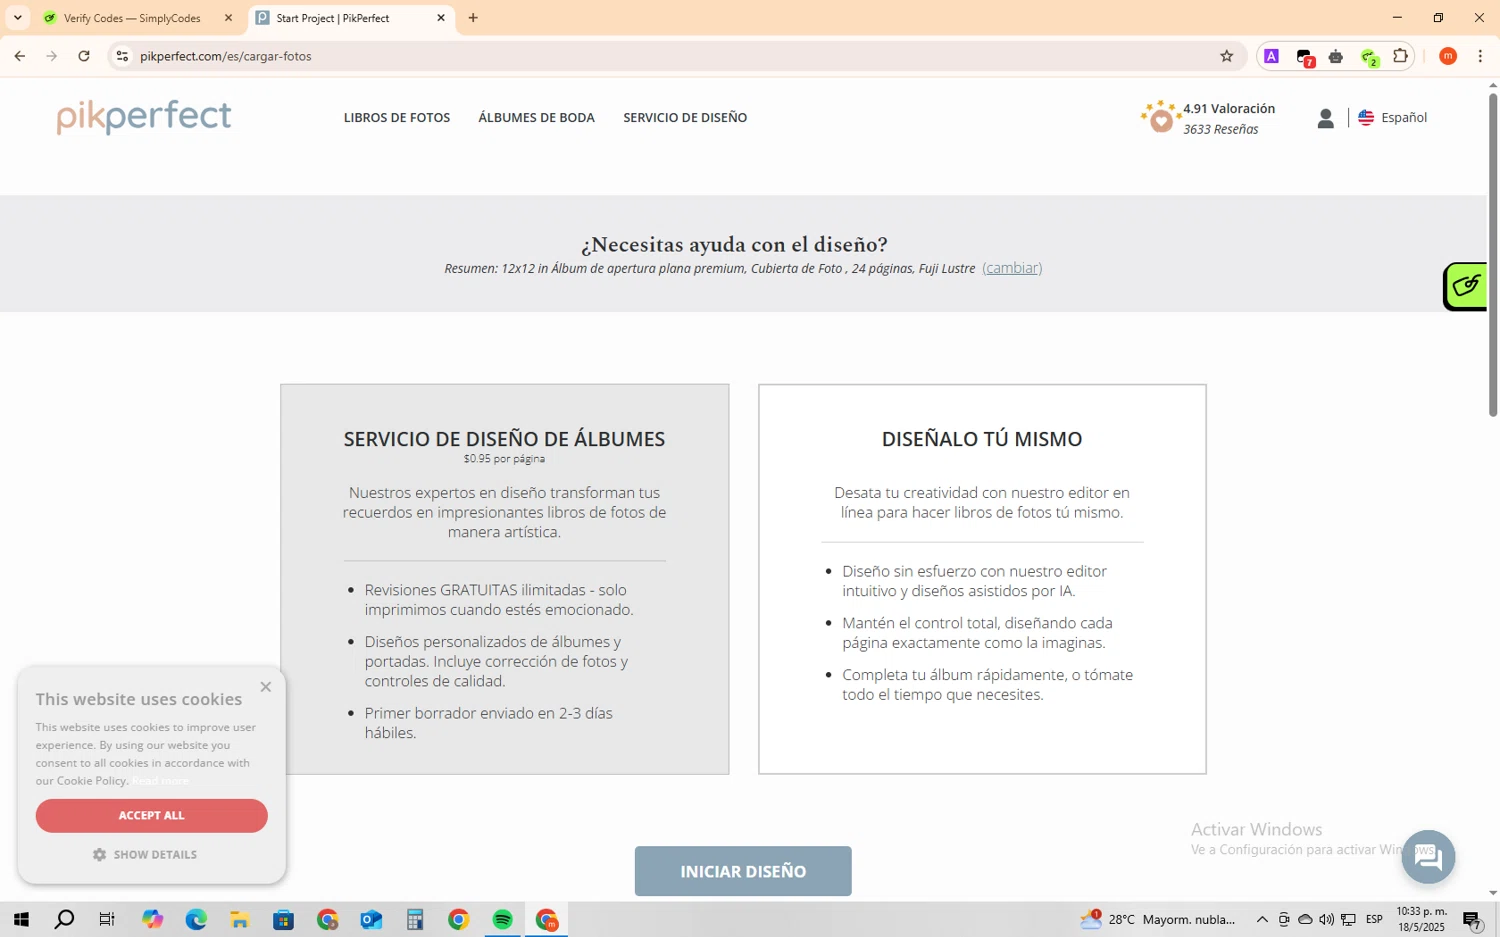This screenshot has width=1500, height=937.
Task: Open Calculator from the taskbar
Action: 415,920
